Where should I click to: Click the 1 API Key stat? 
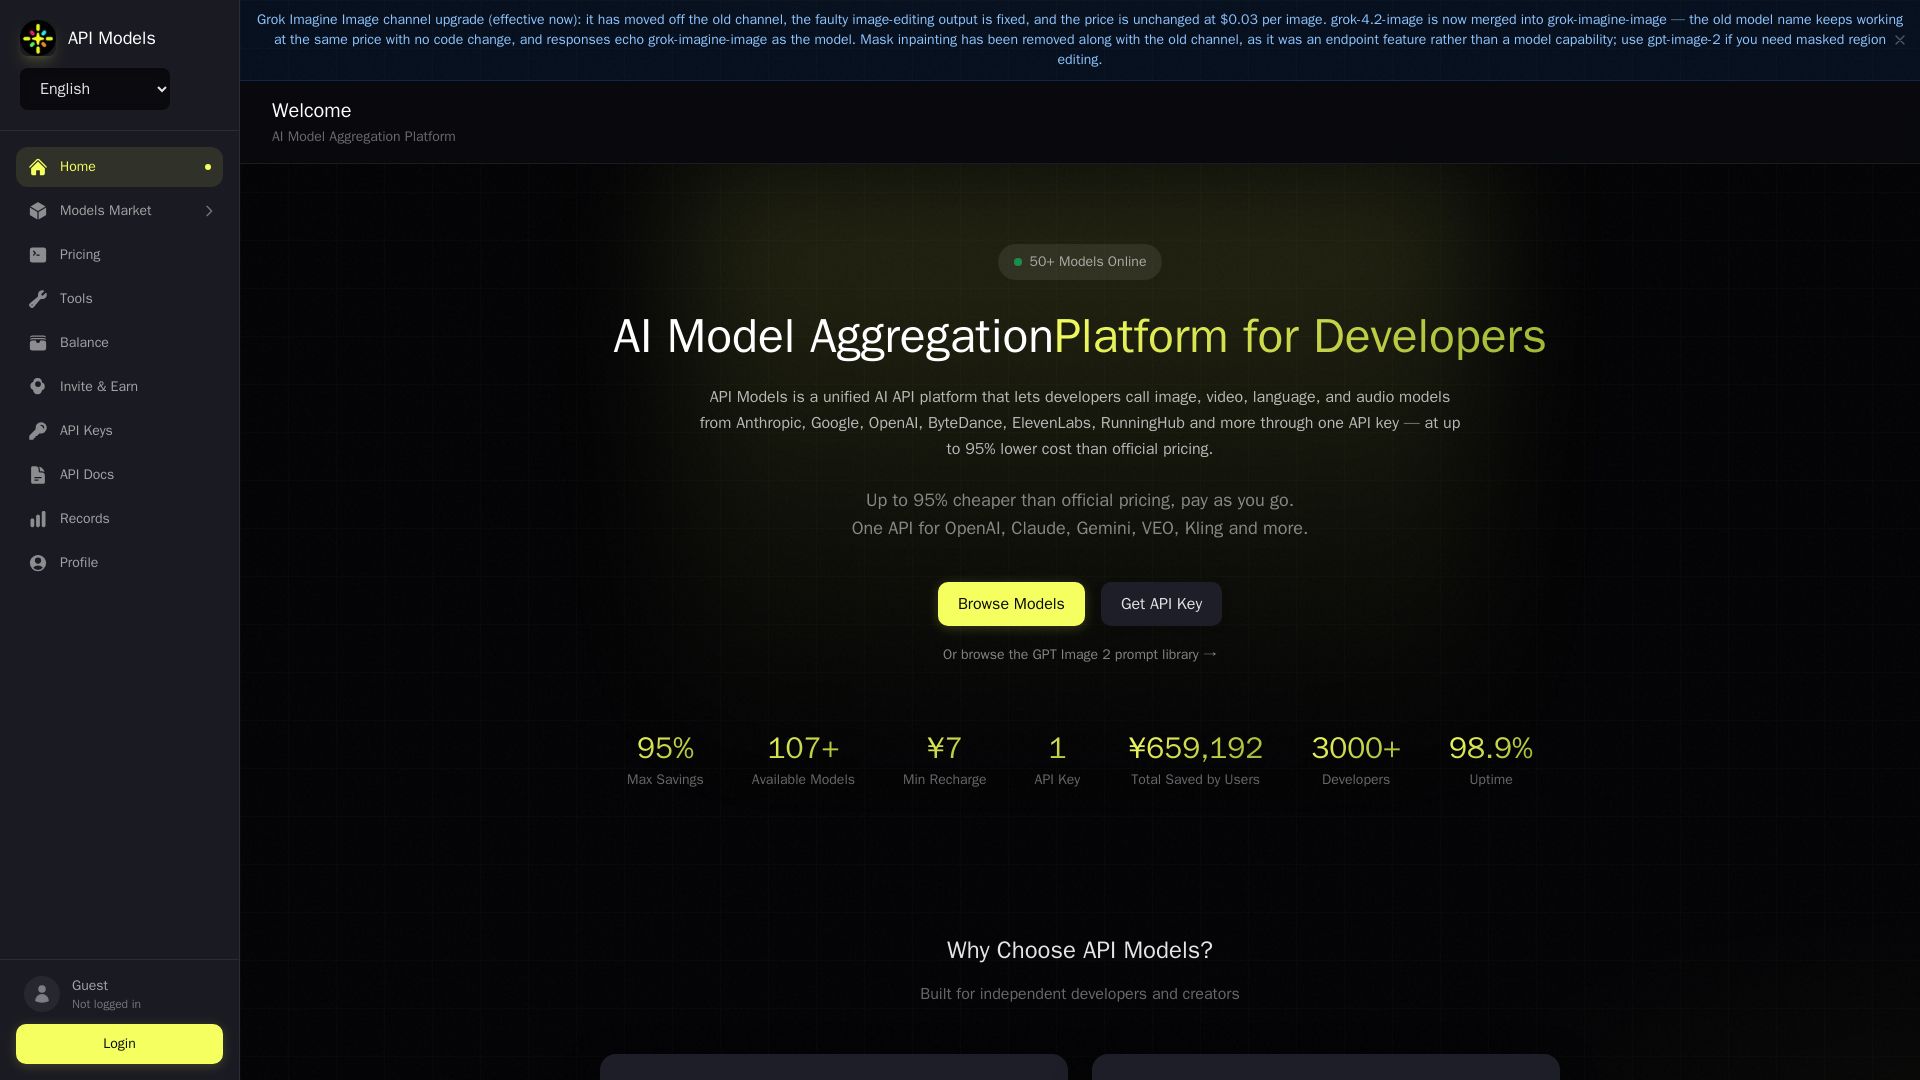coord(1057,760)
